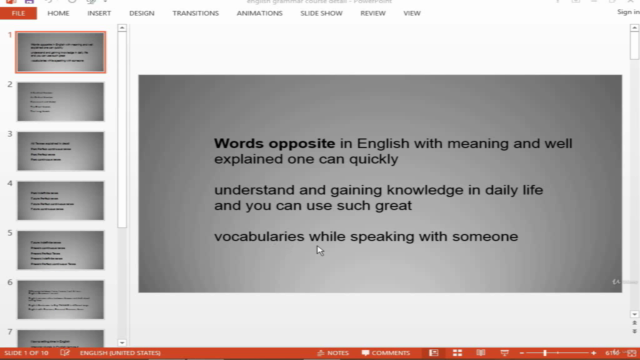Select slide 6 thumbnail

pyautogui.click(x=60, y=300)
